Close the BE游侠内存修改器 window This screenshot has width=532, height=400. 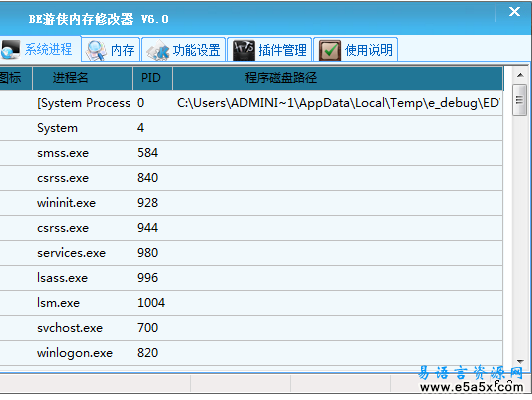point(514,12)
